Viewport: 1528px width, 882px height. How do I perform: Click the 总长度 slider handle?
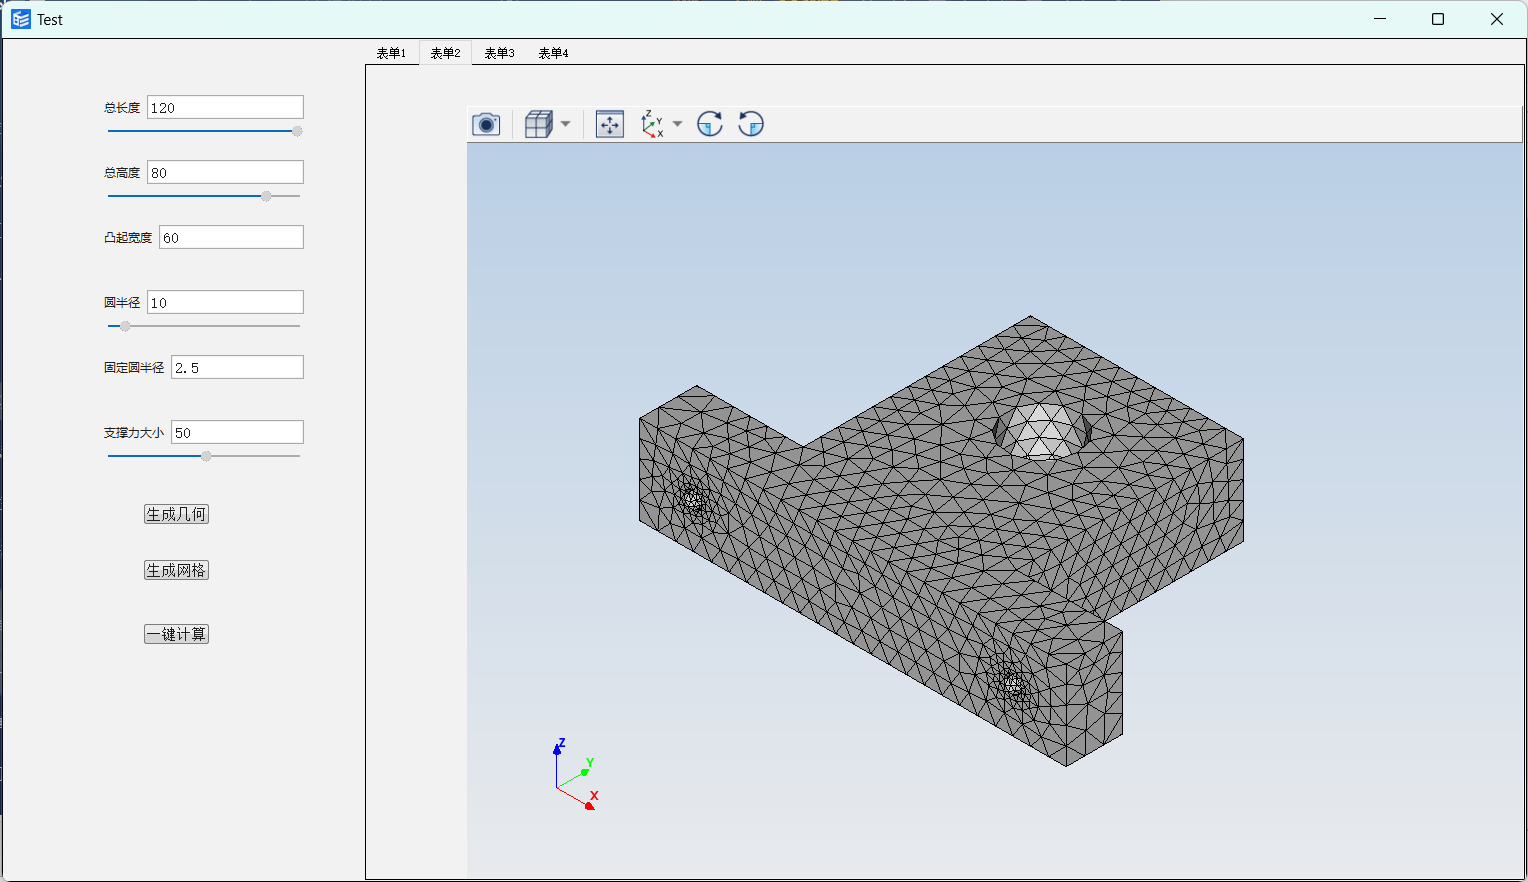(297, 131)
